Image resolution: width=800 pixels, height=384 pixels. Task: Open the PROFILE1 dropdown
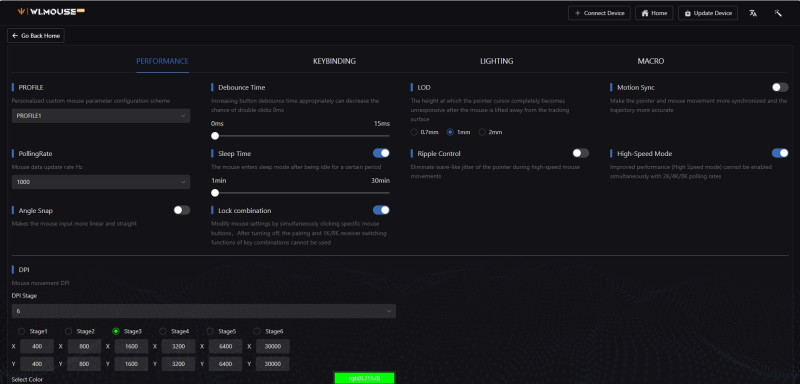click(101, 116)
